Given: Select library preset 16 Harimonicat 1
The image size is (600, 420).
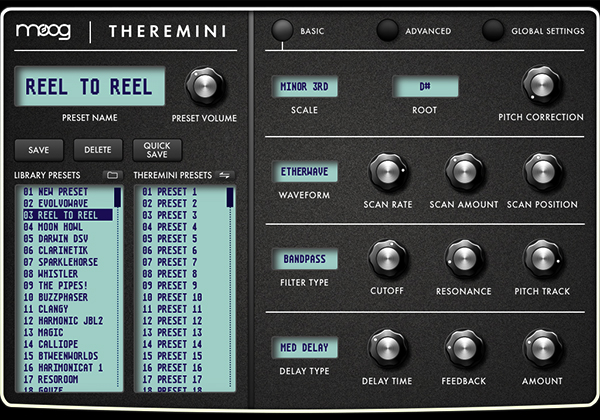Looking at the screenshot, I should [x=68, y=368].
